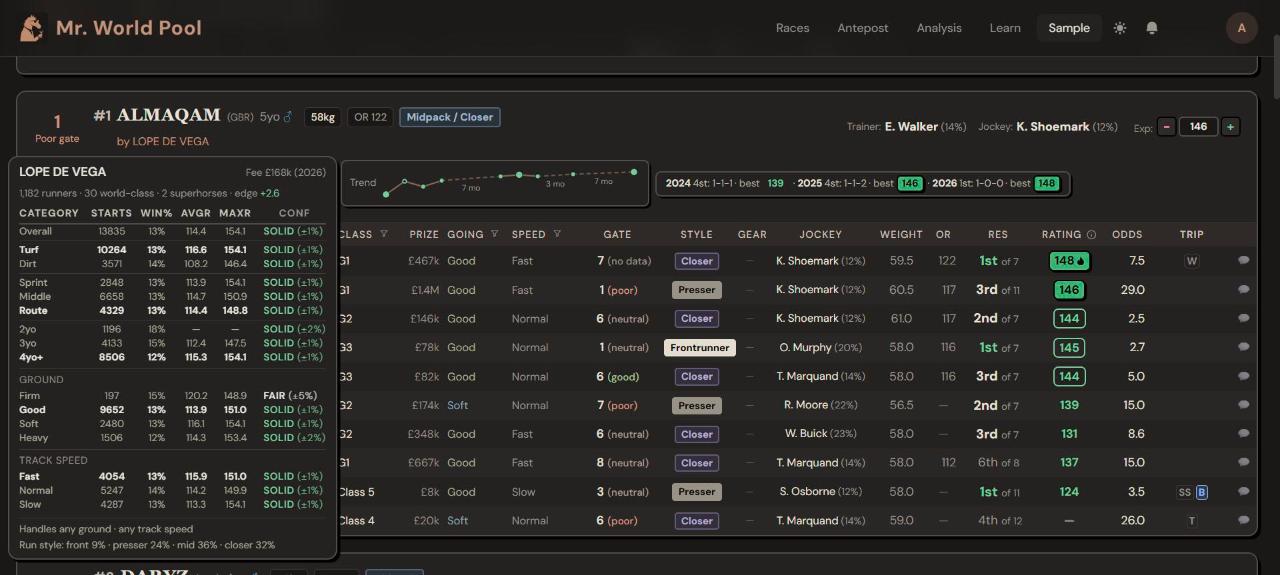Image resolution: width=1280 pixels, height=575 pixels.
Task: Click the 2026 season best 148 badge
Action: 1046,184
